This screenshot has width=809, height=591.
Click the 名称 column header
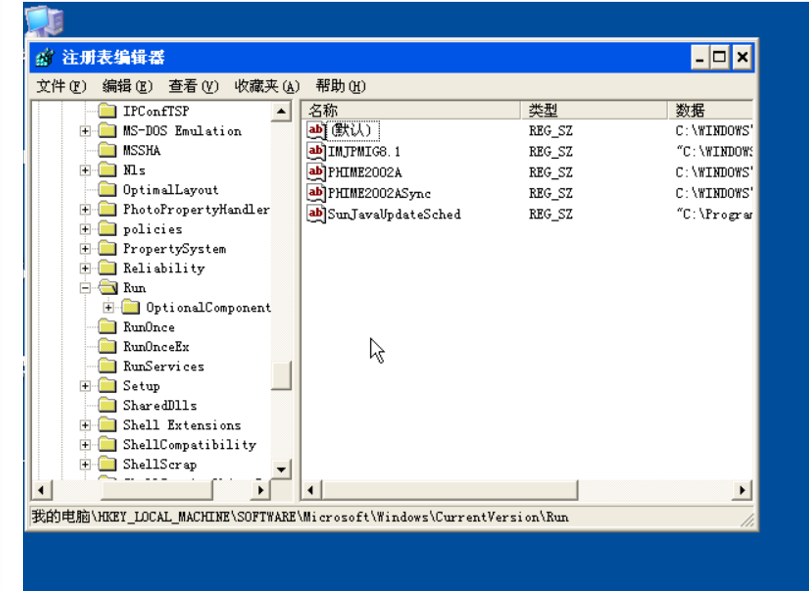pyautogui.click(x=411, y=110)
